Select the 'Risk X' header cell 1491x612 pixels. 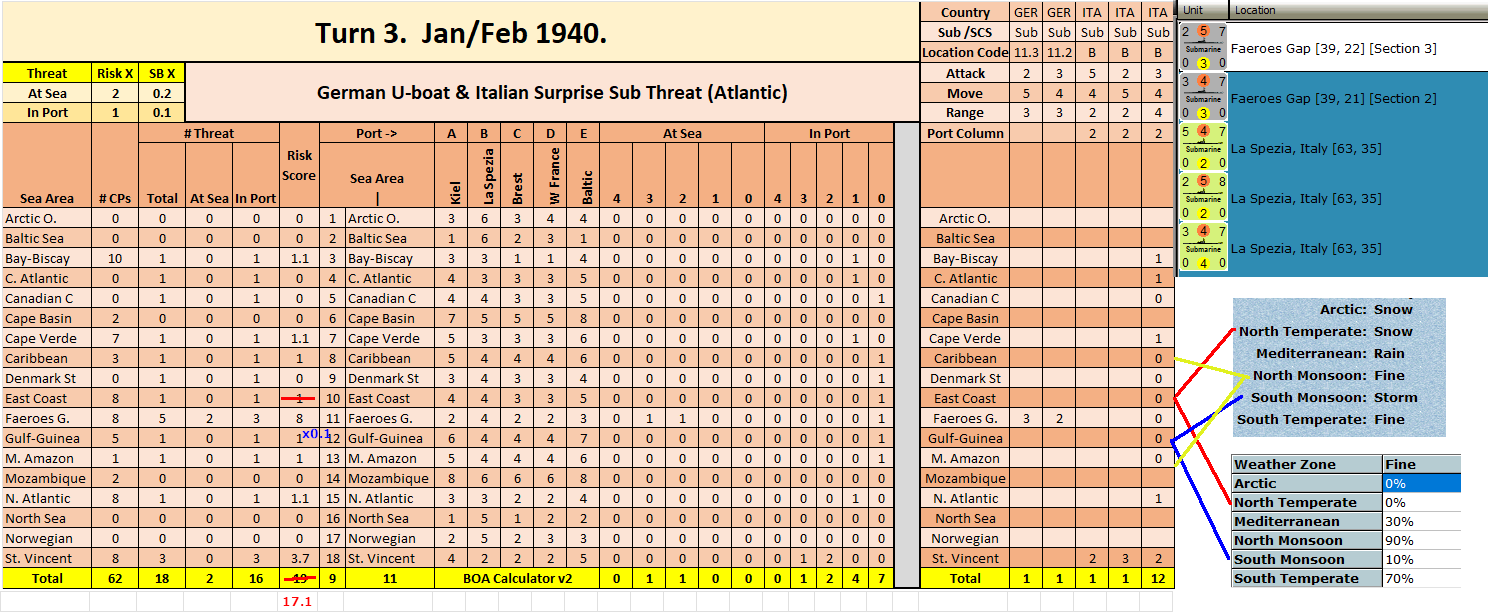pyautogui.click(x=115, y=73)
